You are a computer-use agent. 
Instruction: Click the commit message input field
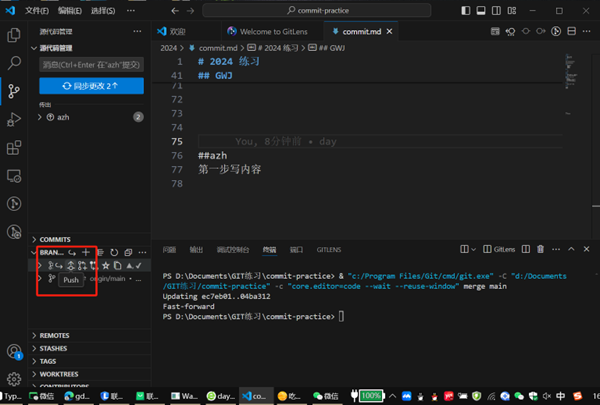pyautogui.click(x=91, y=65)
